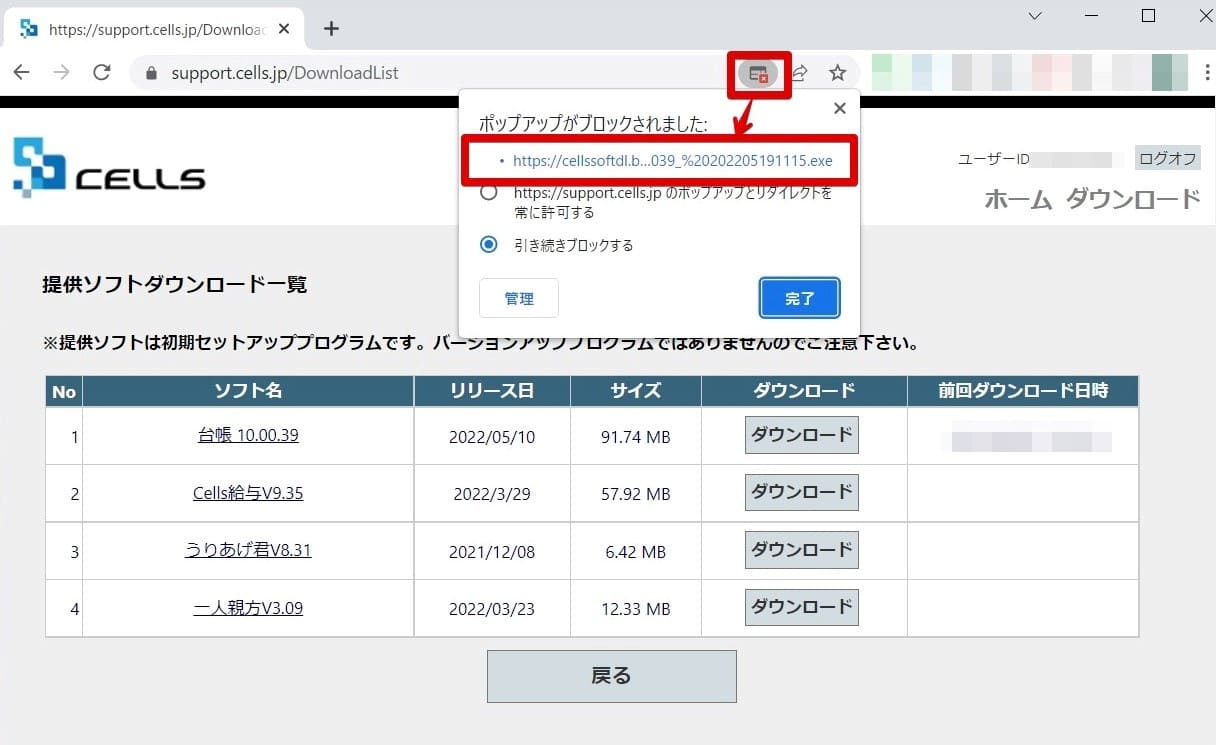This screenshot has height=745, width=1216.
Task: Click the address bar URL field
Action: click(430, 73)
